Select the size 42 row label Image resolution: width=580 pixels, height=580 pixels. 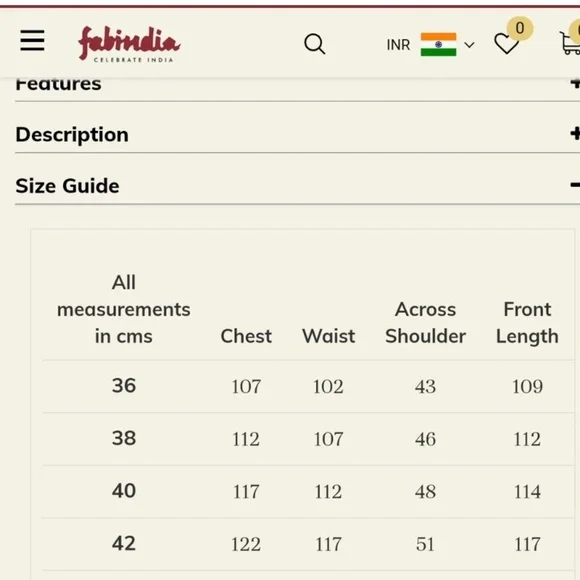[x=124, y=543]
